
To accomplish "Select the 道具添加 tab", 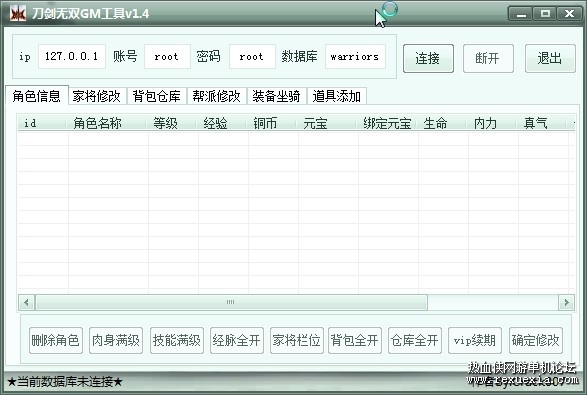I will (337, 96).
